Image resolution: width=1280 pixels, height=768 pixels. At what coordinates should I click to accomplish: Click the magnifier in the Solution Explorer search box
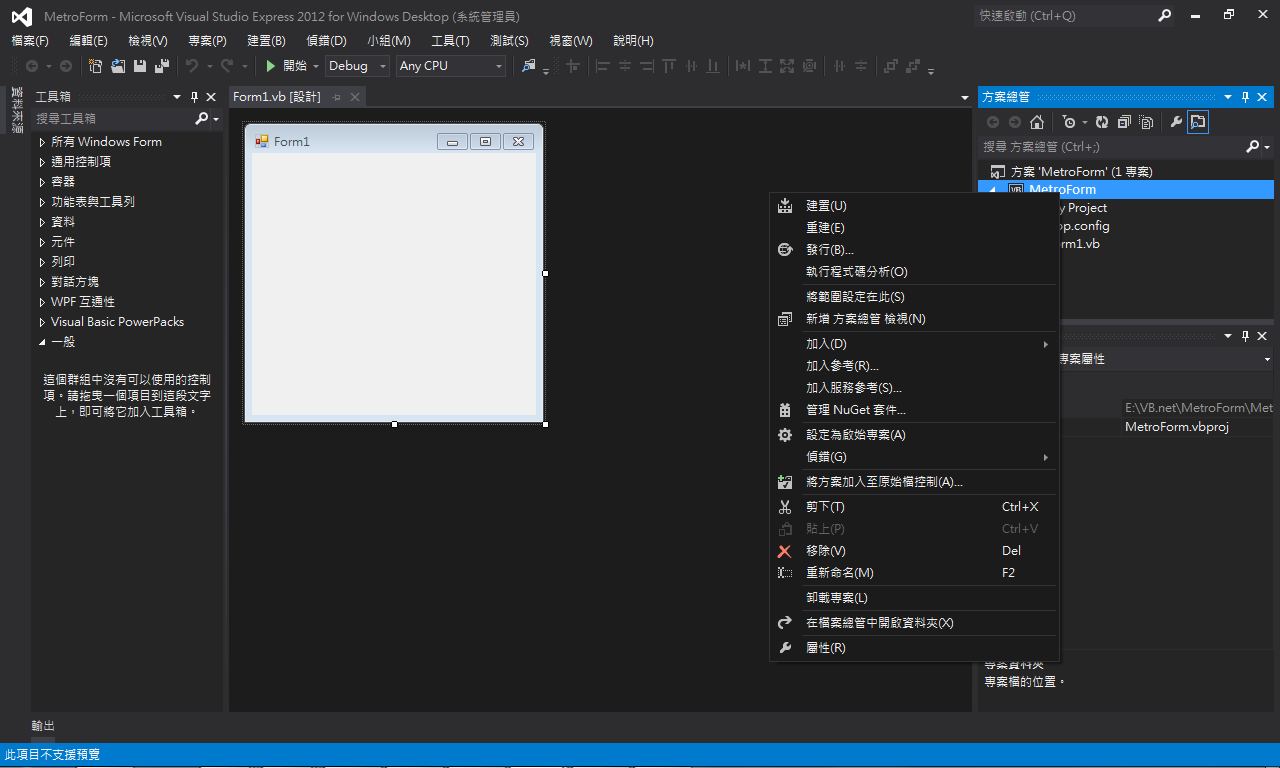tap(1253, 147)
